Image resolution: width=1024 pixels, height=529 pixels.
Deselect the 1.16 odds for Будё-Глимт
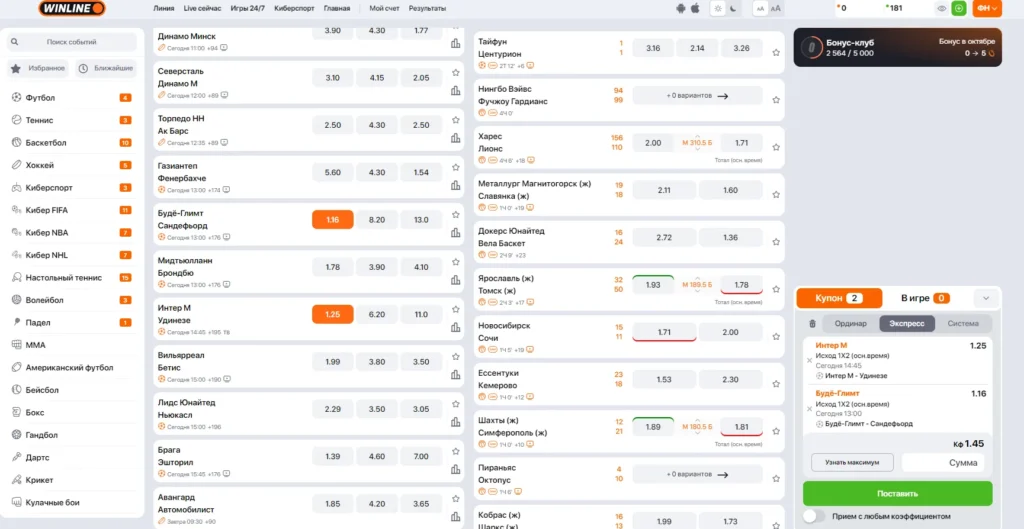(x=333, y=220)
